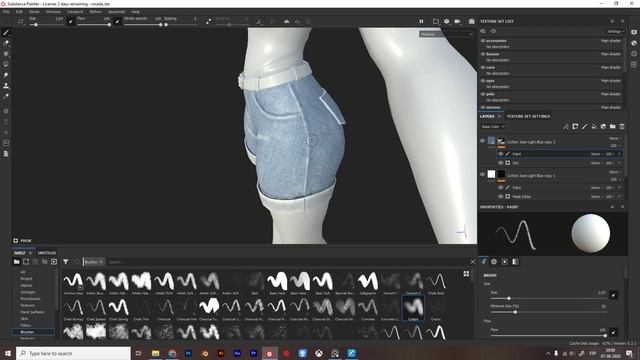Open blend mode dropdown of second Cotton Jean layer
Viewport: 640px width, 360px height.
[615, 172]
